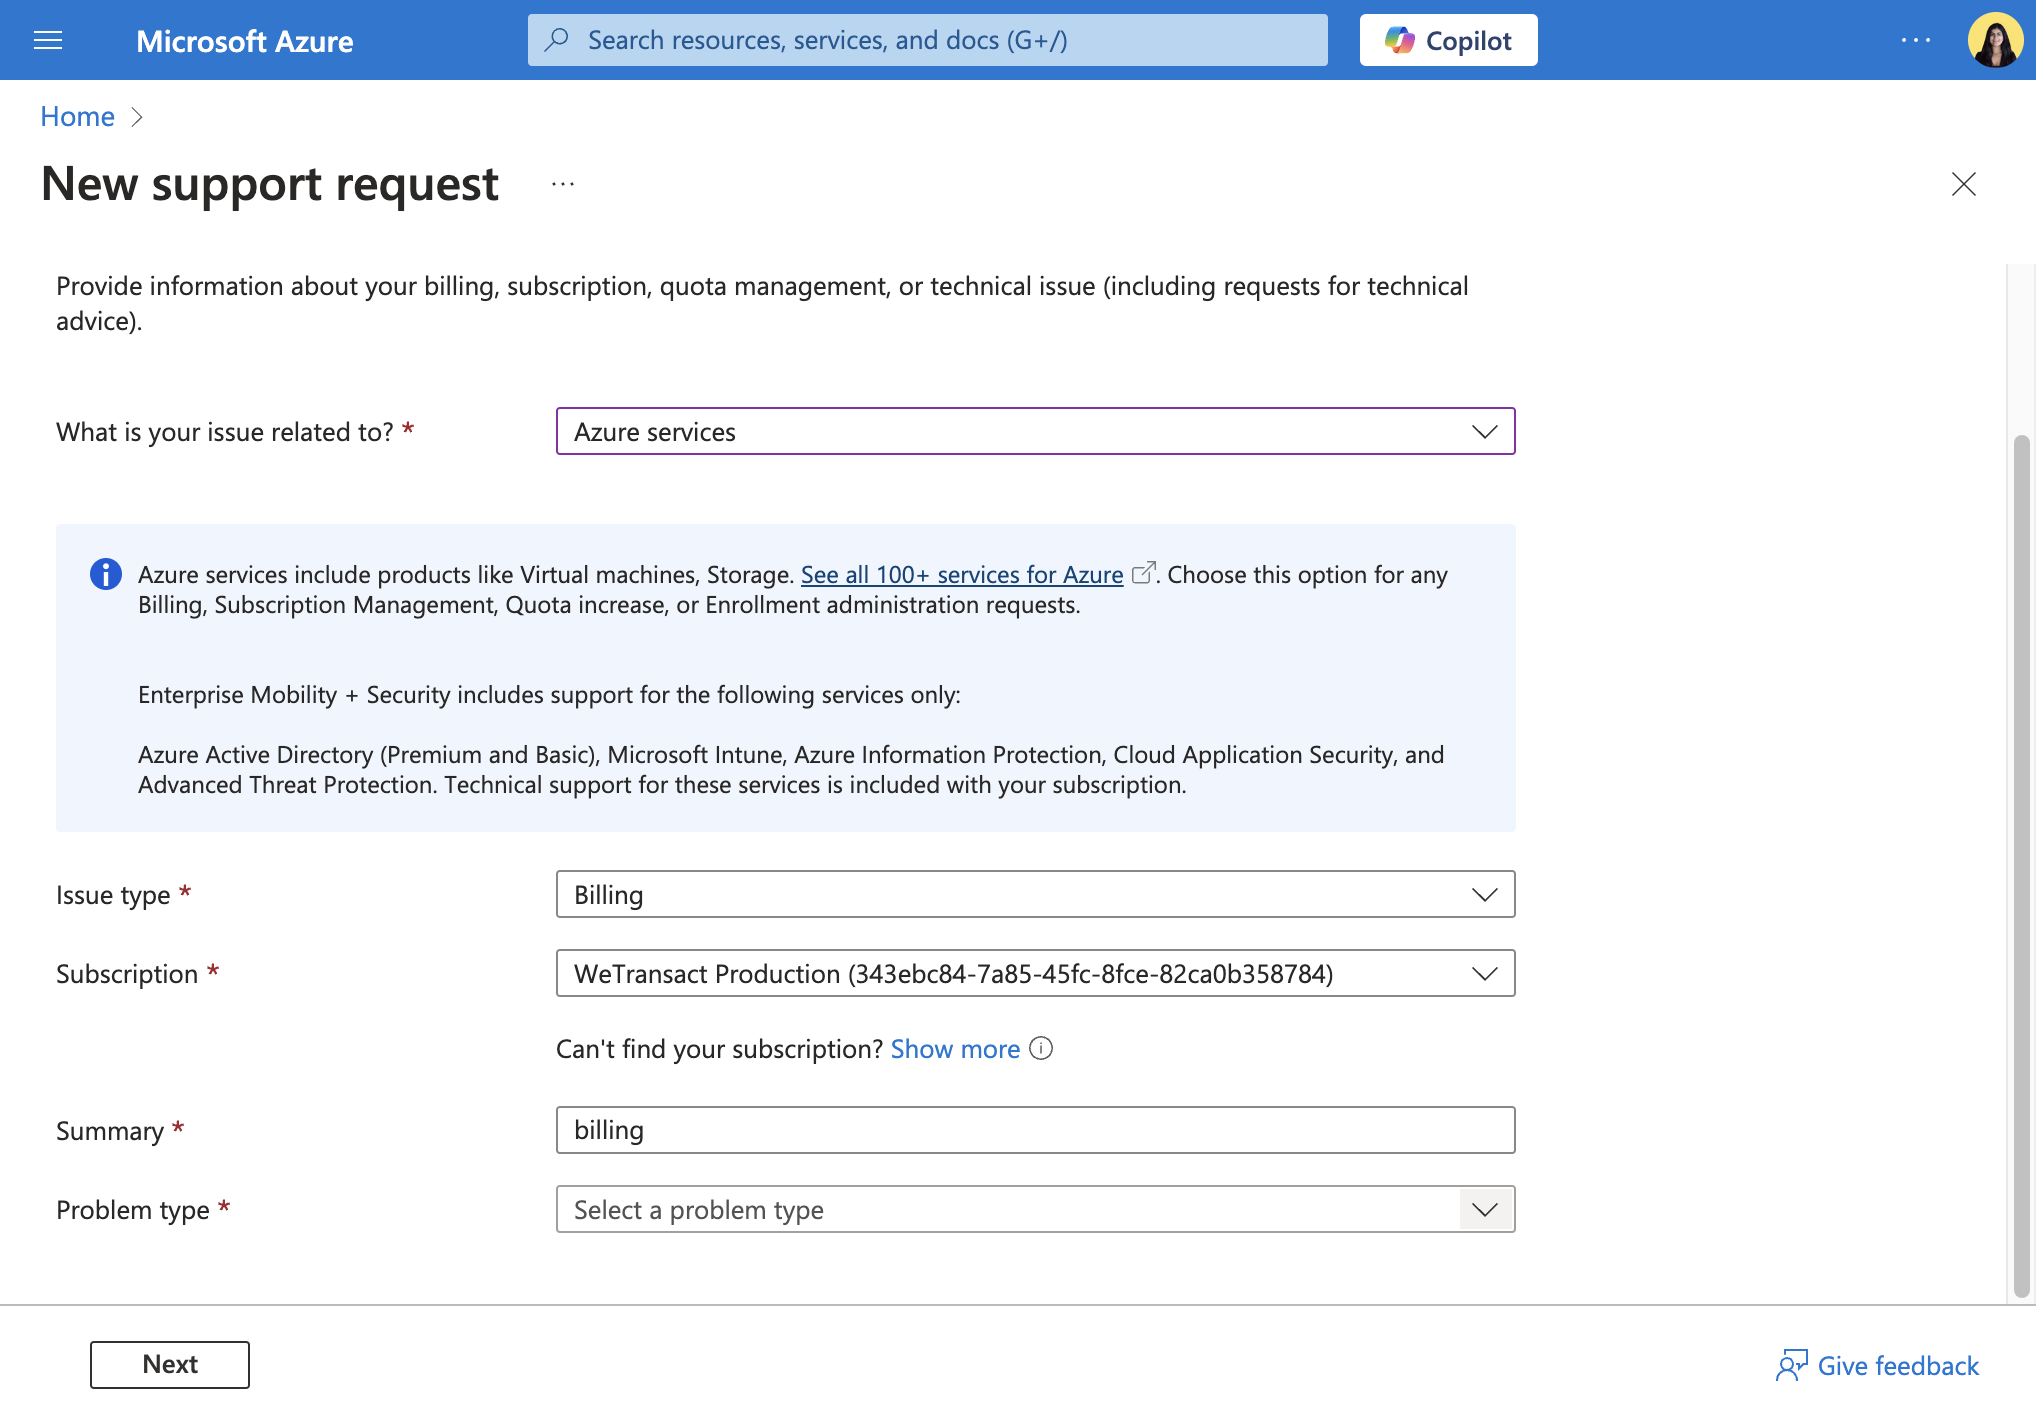Click the breadcrumb chevron after Home
2036x1424 pixels.
coord(137,117)
